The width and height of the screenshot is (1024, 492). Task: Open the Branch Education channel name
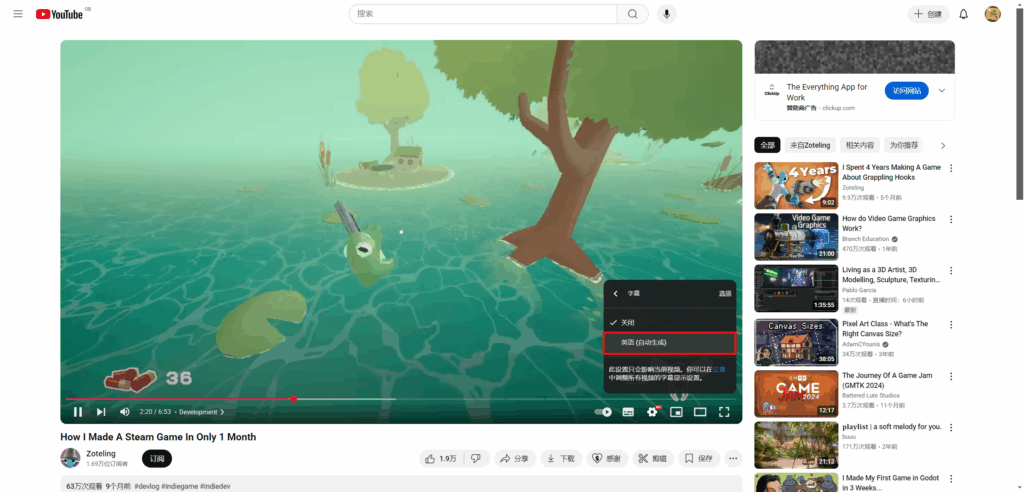[x=865, y=239]
